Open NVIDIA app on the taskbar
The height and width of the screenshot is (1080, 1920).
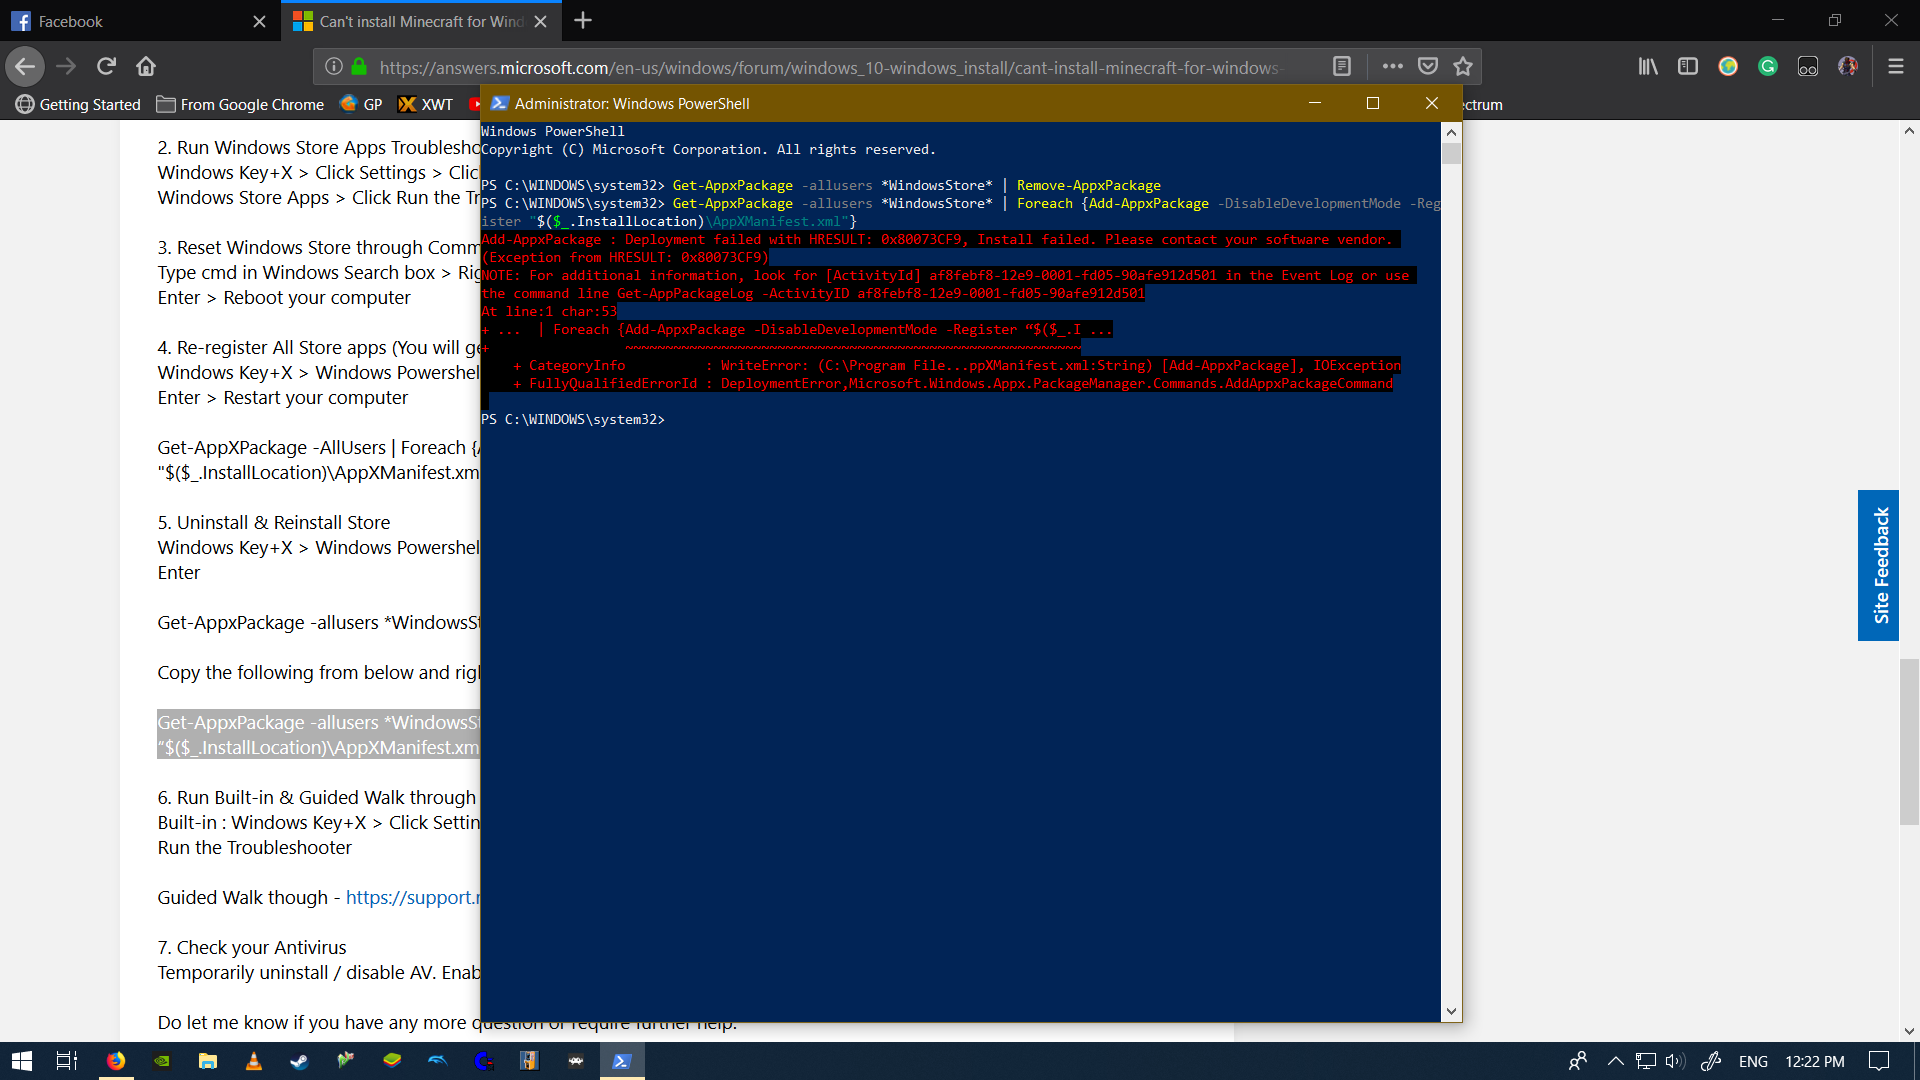point(162,1061)
